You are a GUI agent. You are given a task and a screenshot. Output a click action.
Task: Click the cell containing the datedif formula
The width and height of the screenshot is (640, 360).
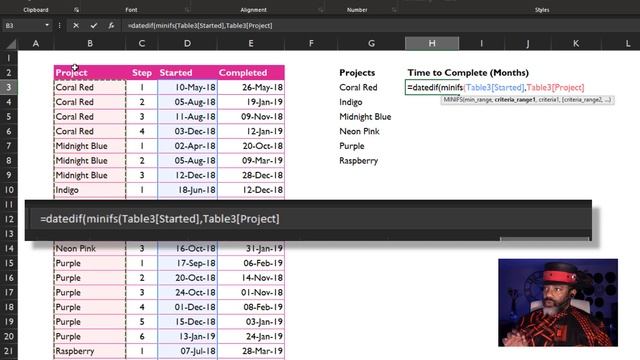432,87
